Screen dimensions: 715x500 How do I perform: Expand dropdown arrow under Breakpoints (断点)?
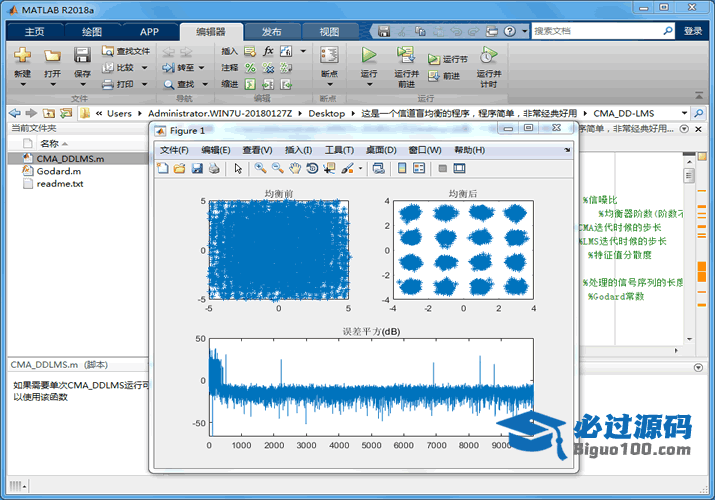point(330,84)
